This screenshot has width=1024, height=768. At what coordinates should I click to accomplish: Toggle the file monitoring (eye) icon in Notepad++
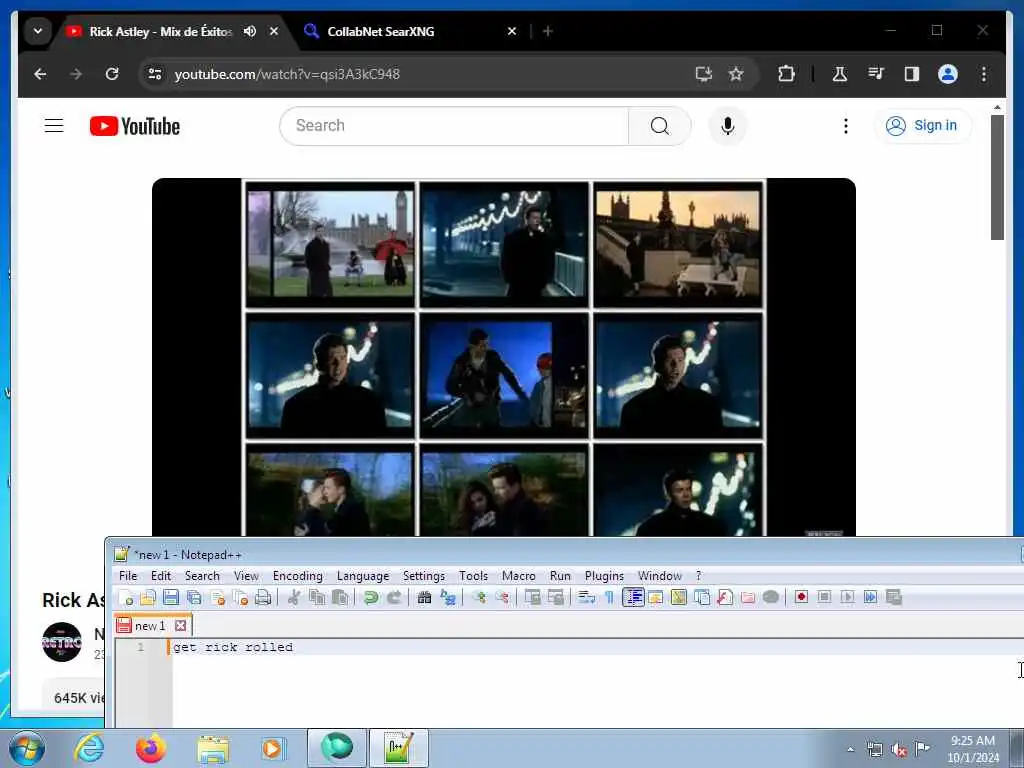(771, 597)
